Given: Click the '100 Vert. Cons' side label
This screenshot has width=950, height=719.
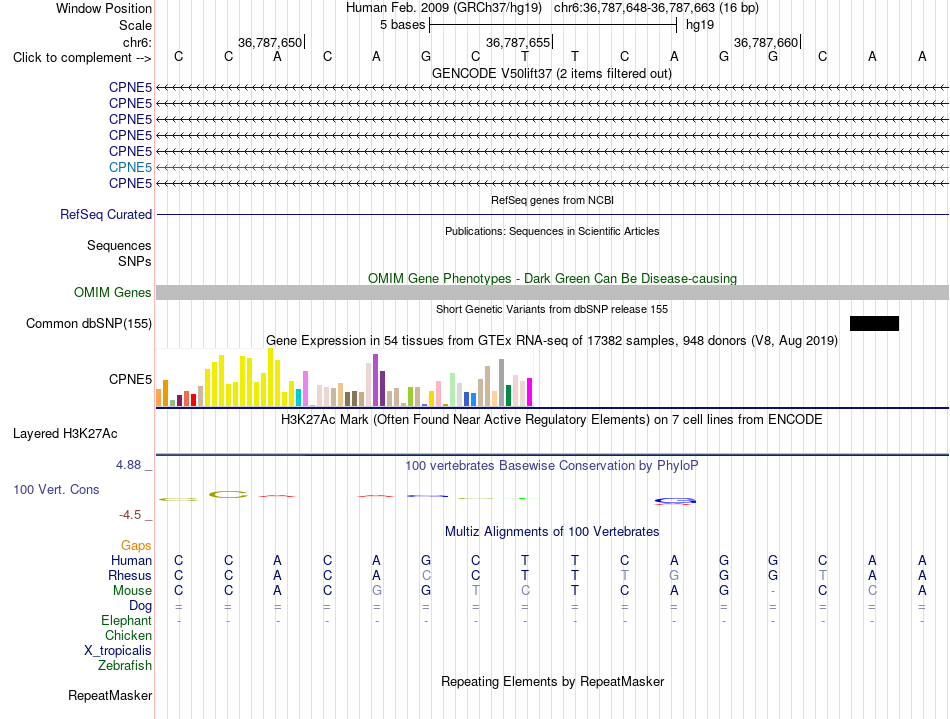Looking at the screenshot, I should (x=56, y=489).
